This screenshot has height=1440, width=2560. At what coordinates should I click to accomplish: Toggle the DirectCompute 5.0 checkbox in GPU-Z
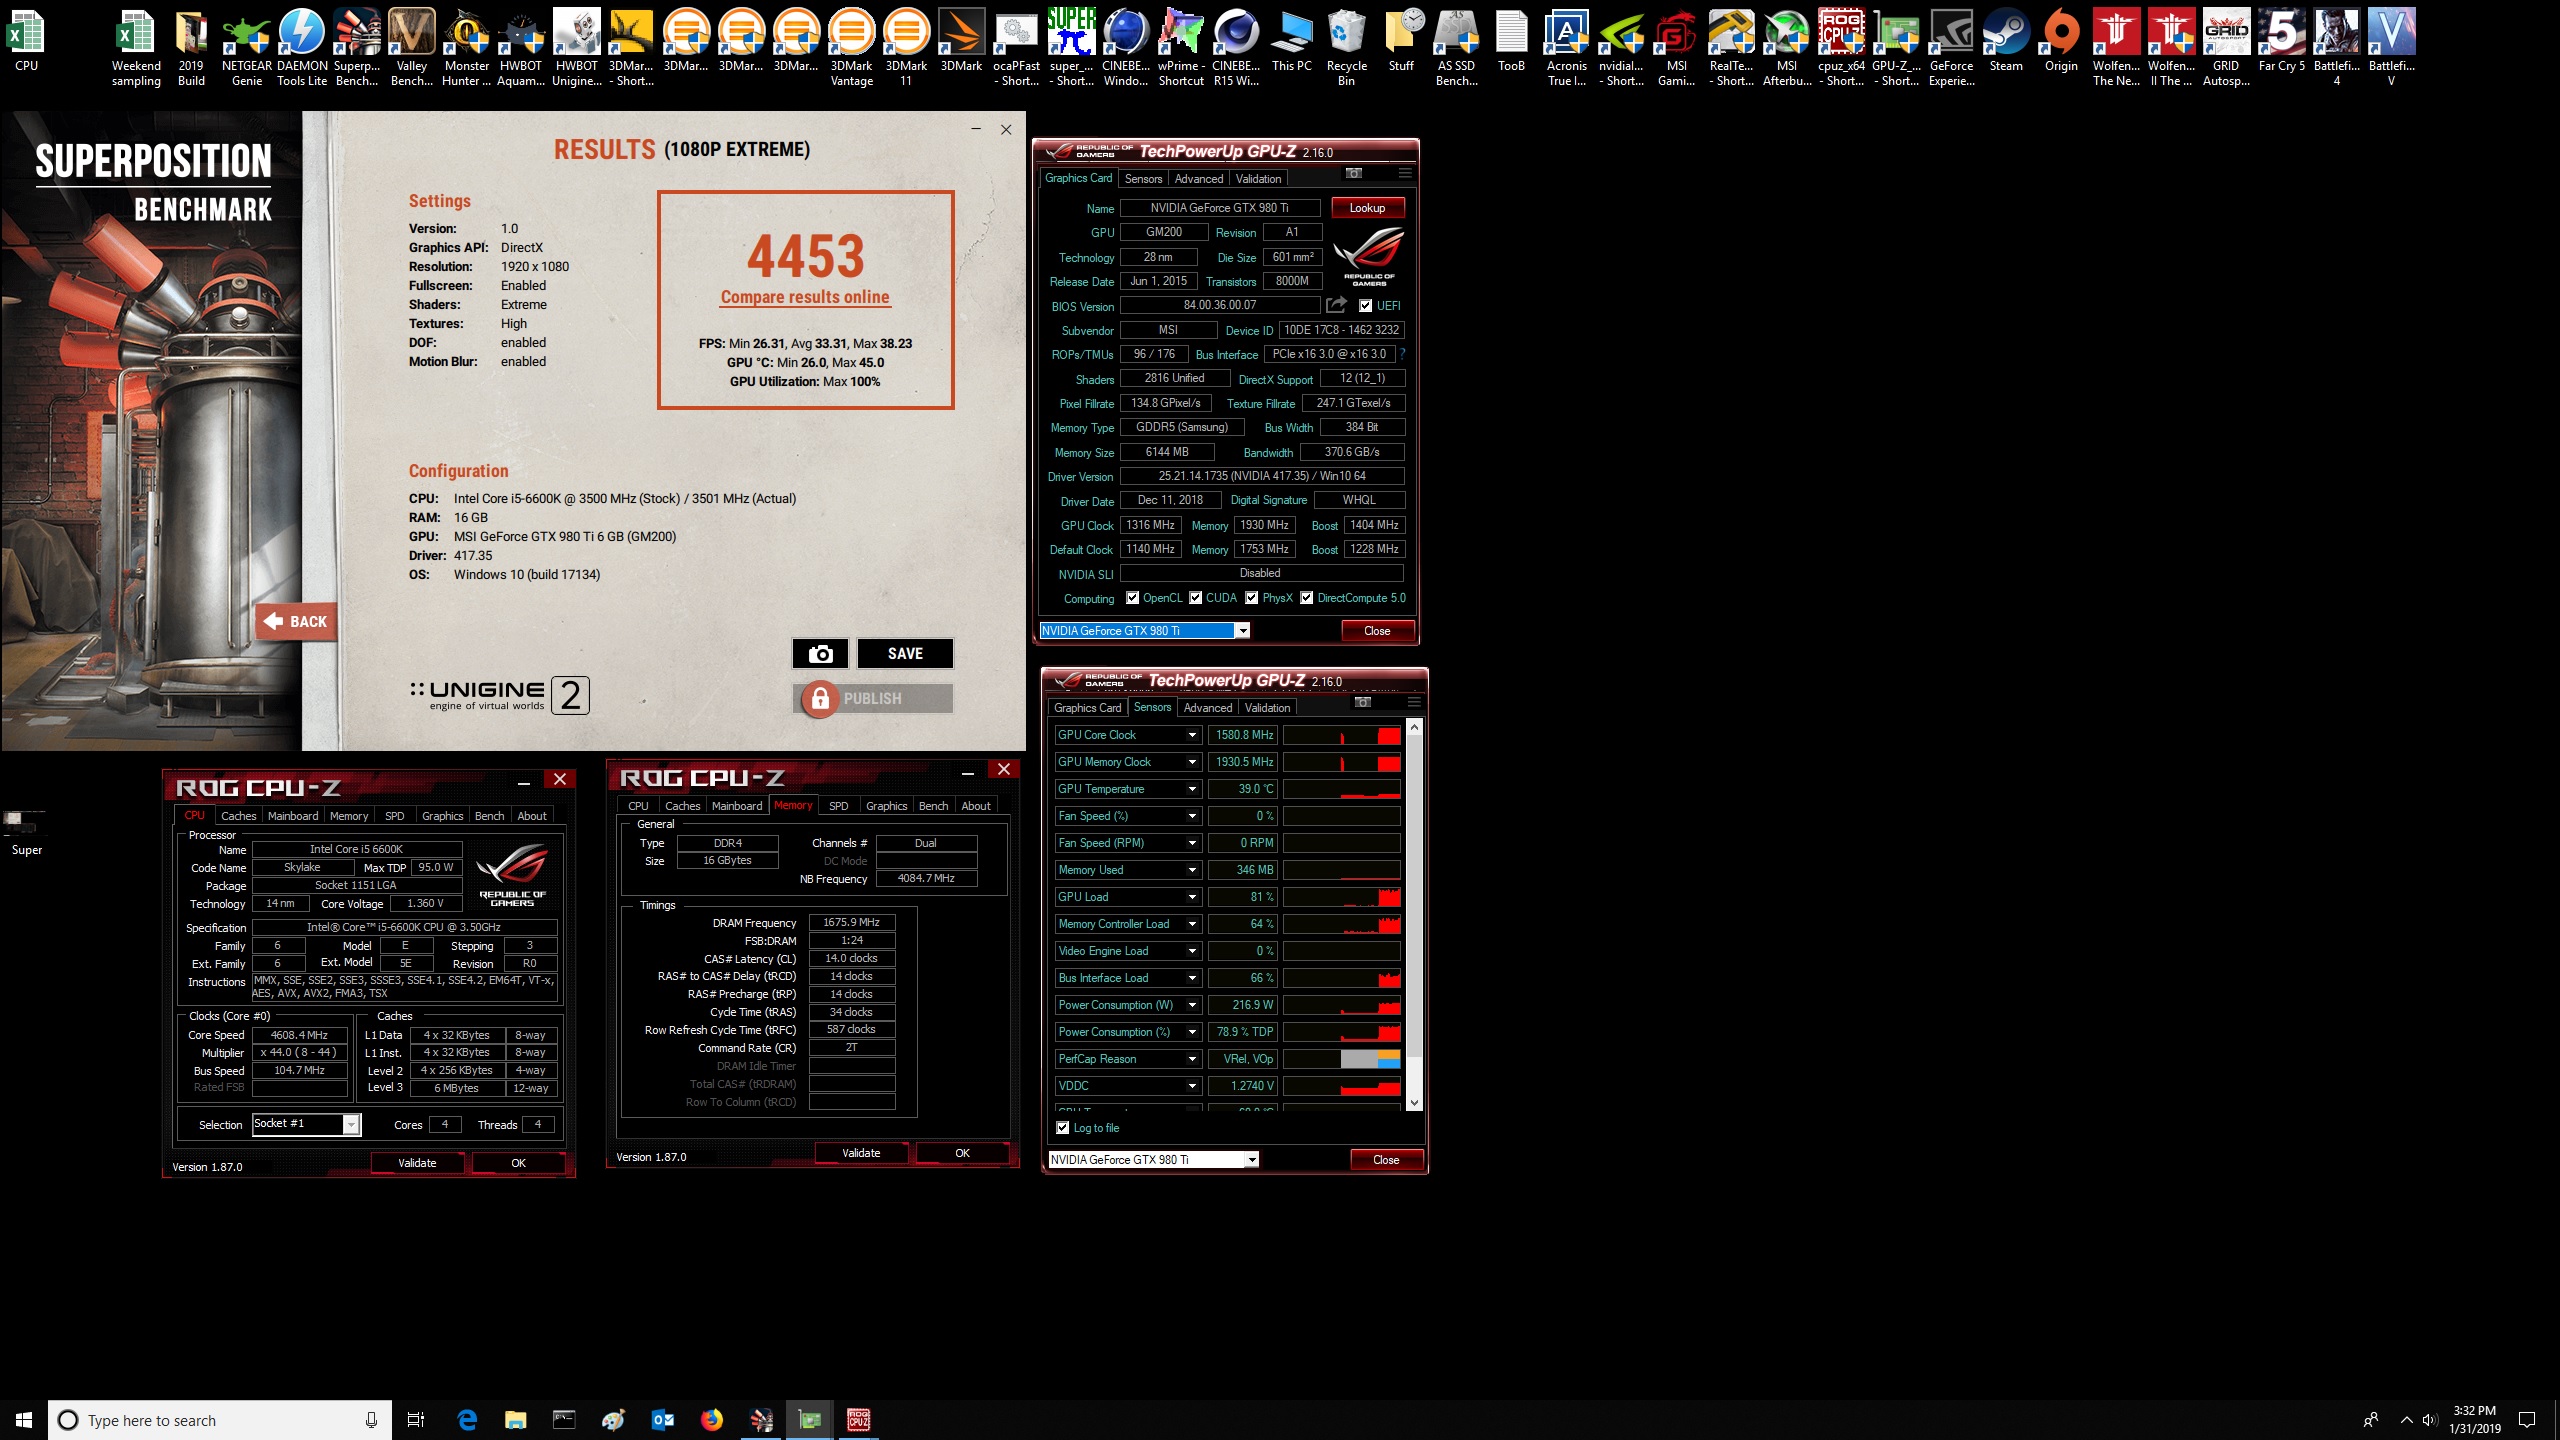point(1306,598)
